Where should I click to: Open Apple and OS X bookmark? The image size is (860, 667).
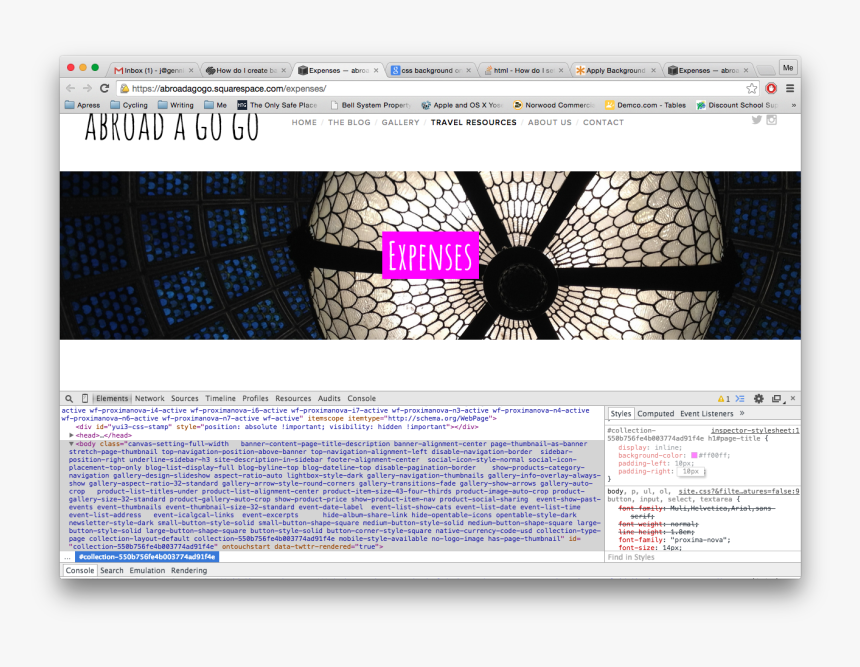click(x=461, y=105)
